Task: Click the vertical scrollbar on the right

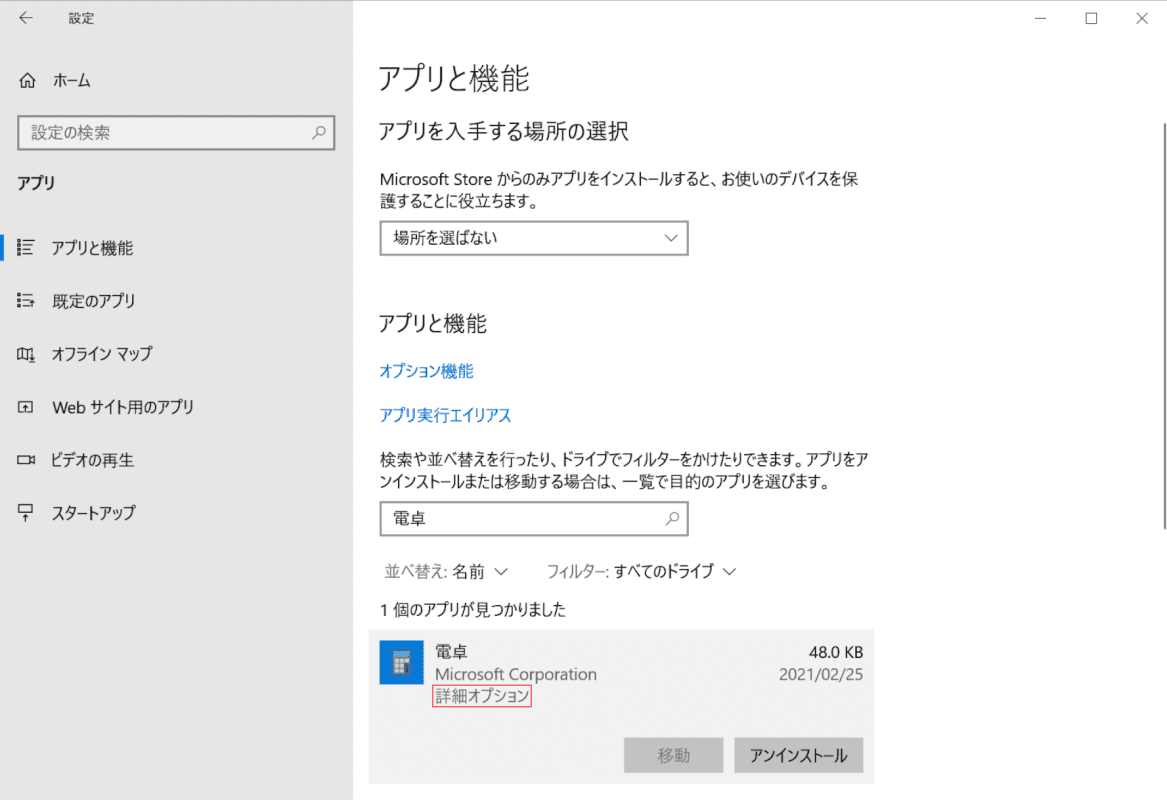Action: 1163,326
